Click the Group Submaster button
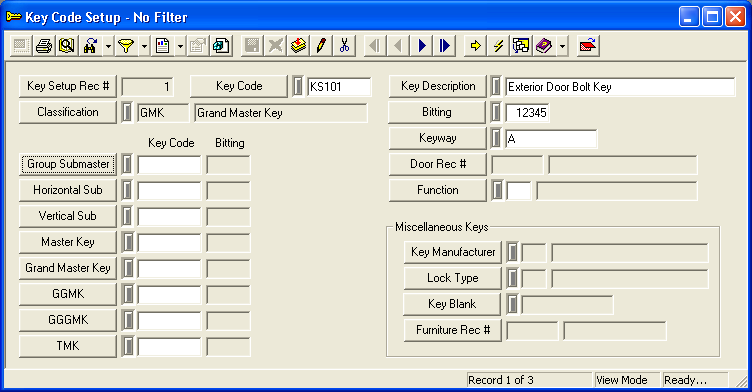 (x=68, y=164)
